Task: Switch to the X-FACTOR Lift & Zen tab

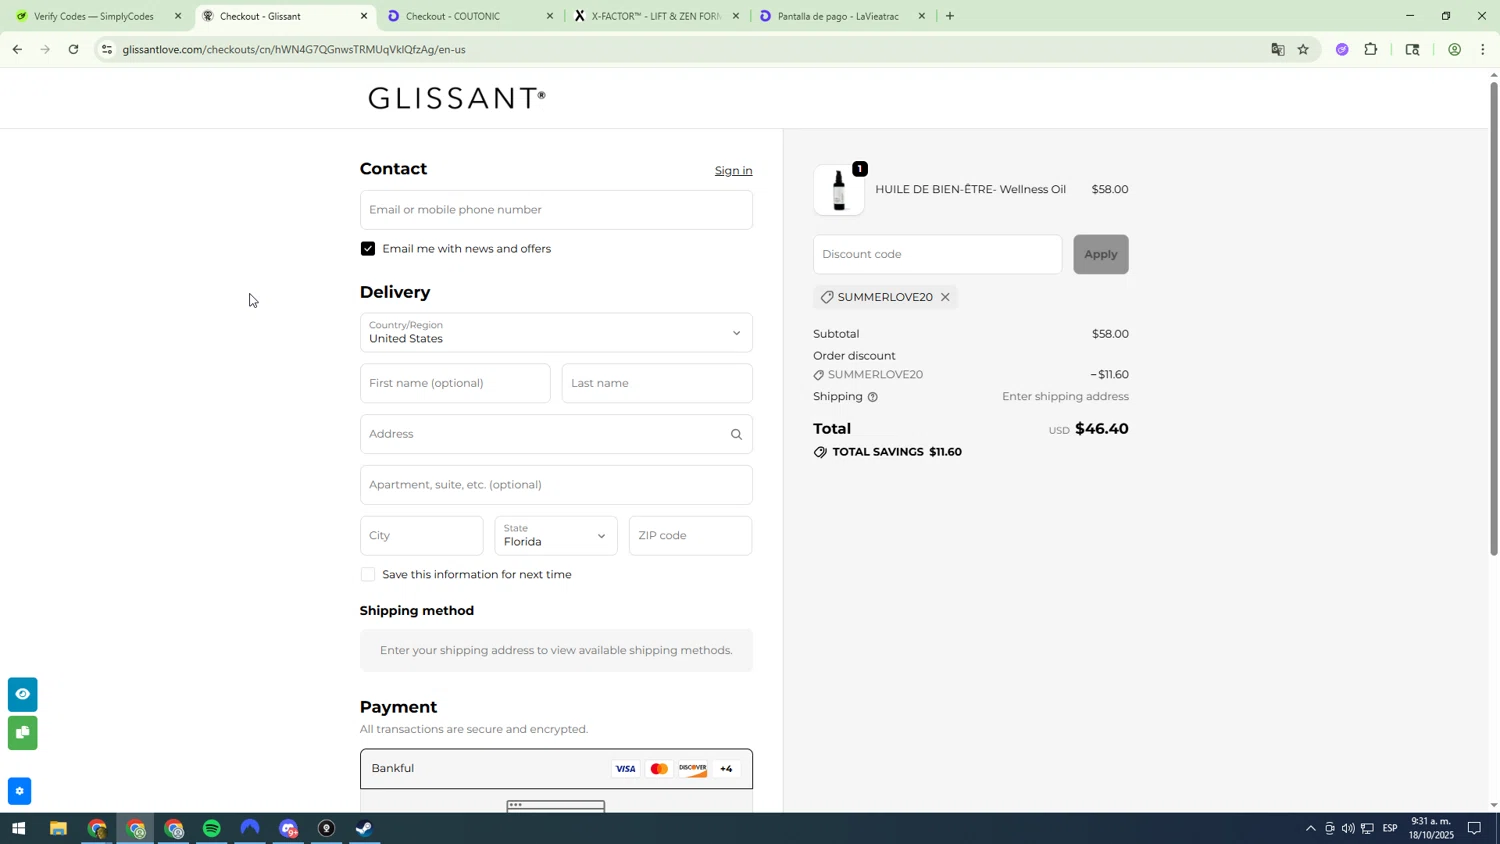Action: (x=654, y=16)
